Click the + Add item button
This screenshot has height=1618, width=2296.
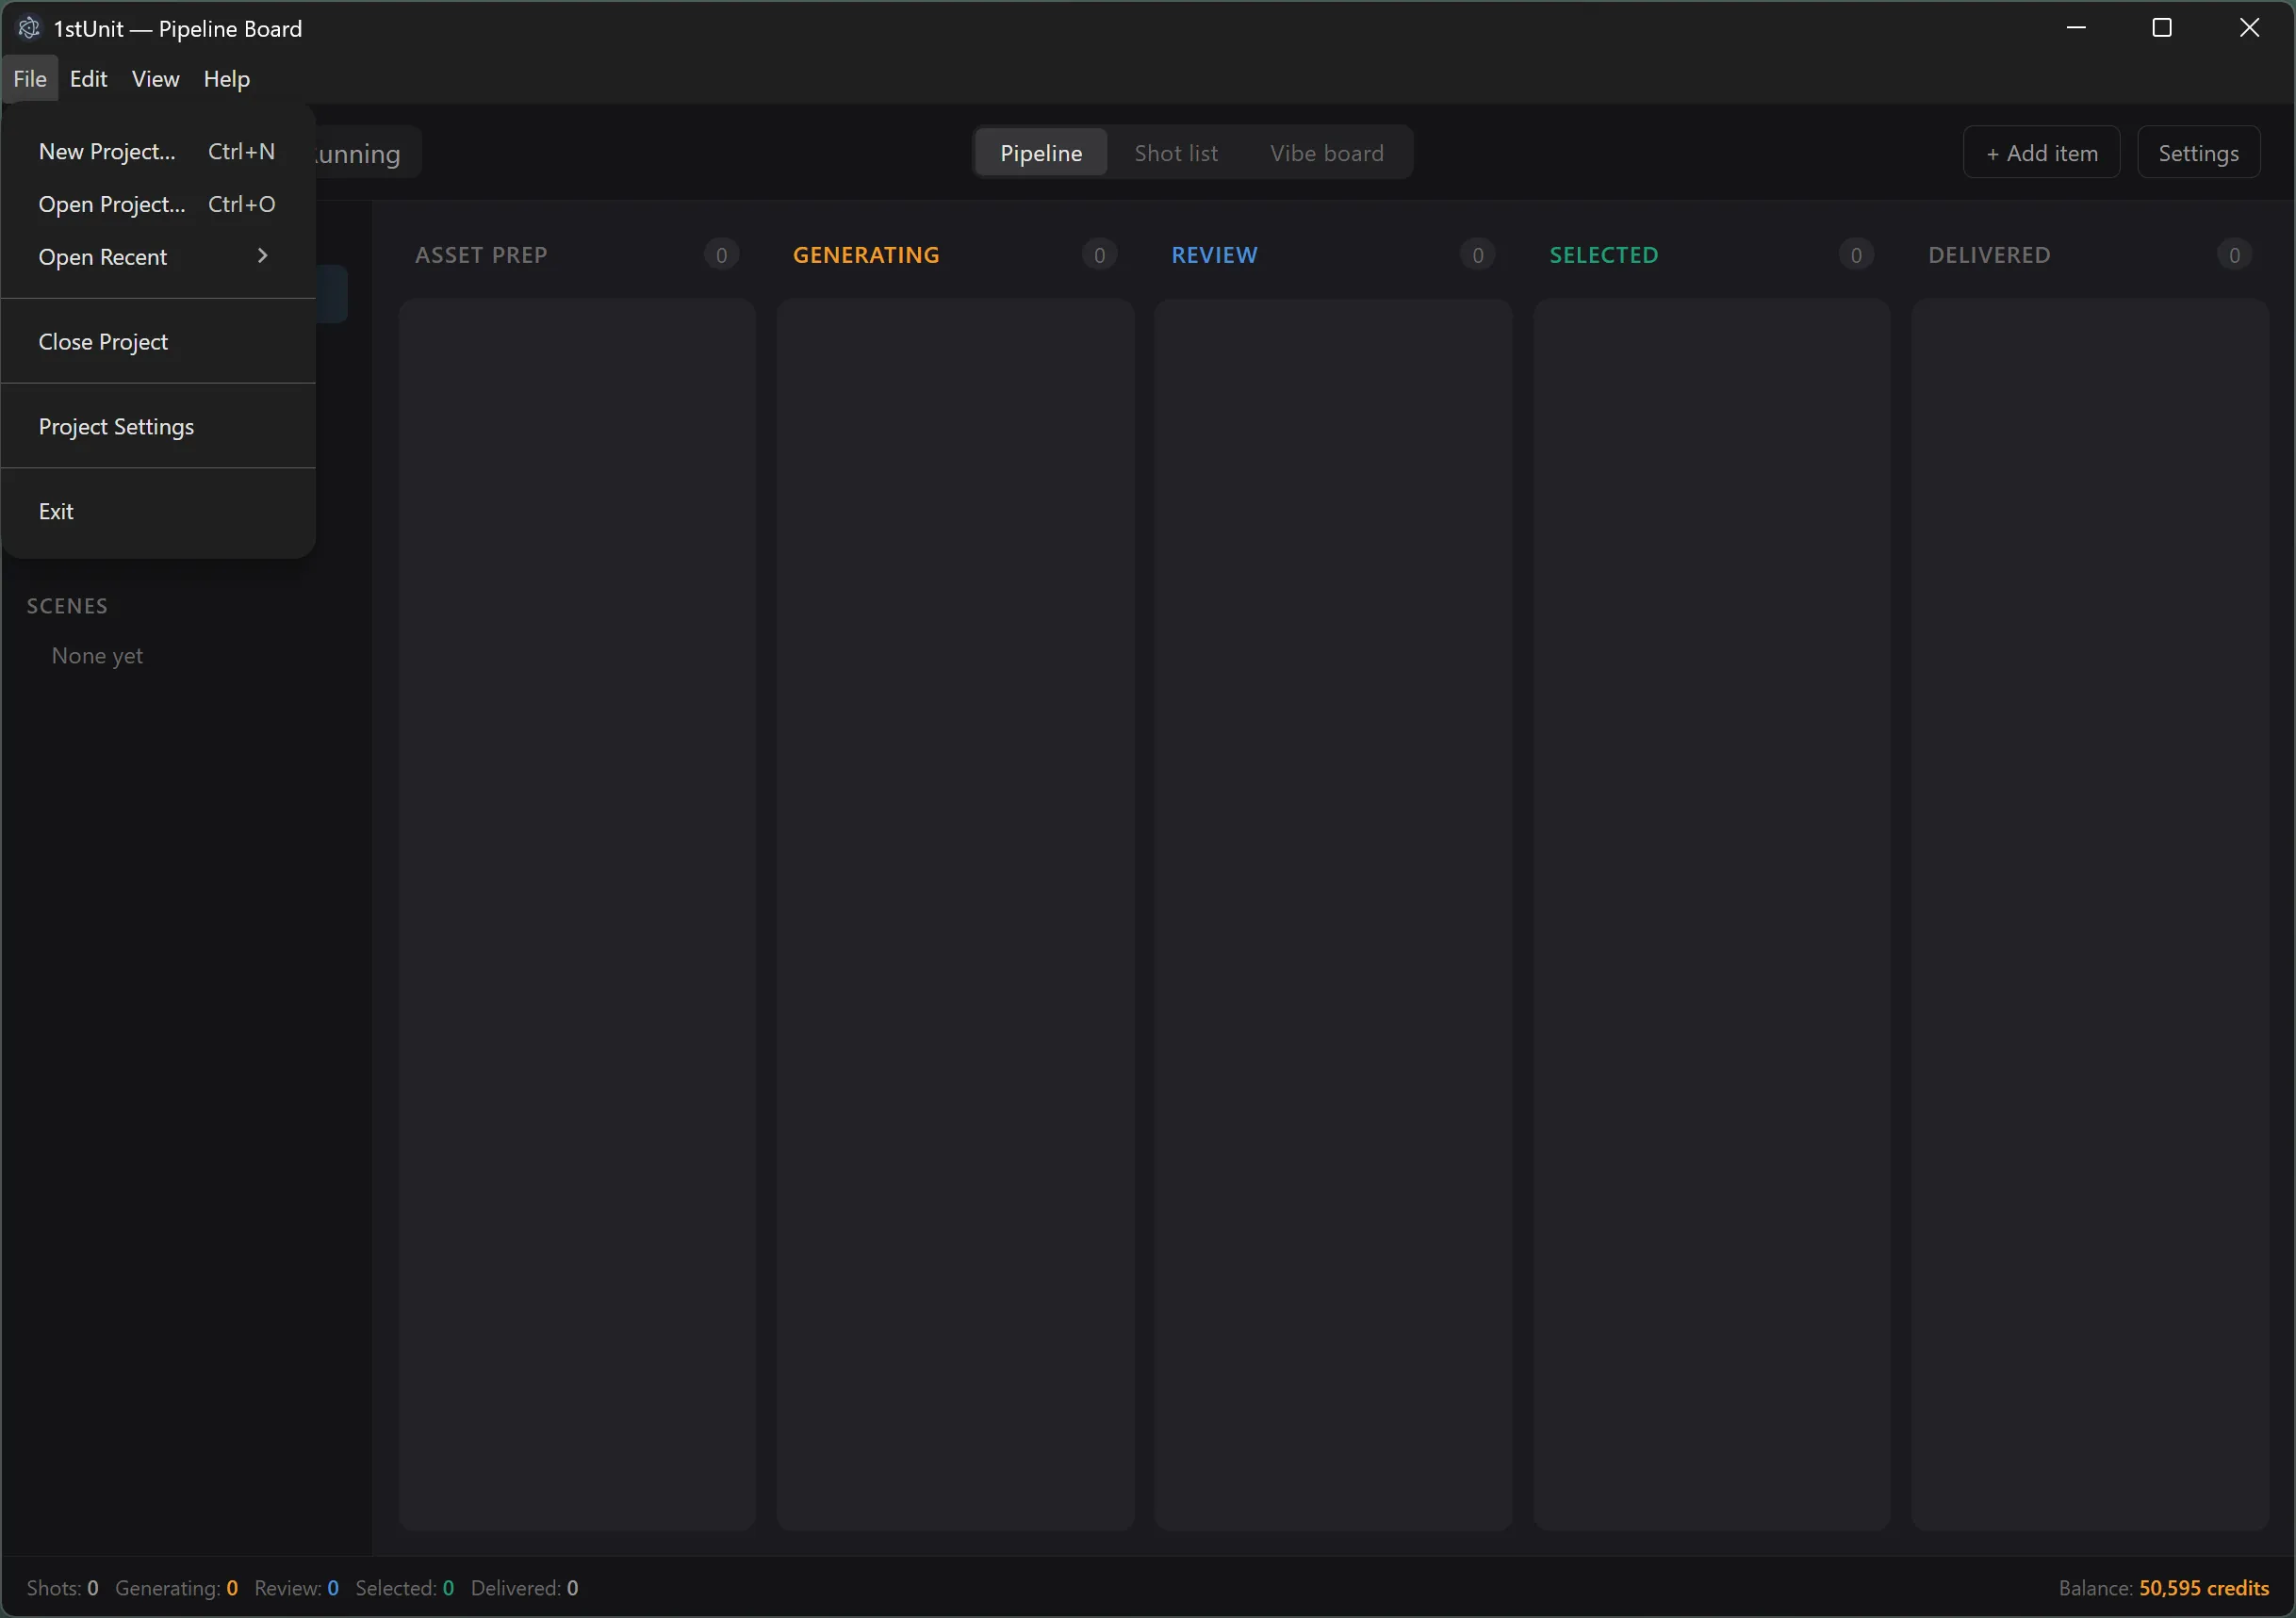point(2041,153)
